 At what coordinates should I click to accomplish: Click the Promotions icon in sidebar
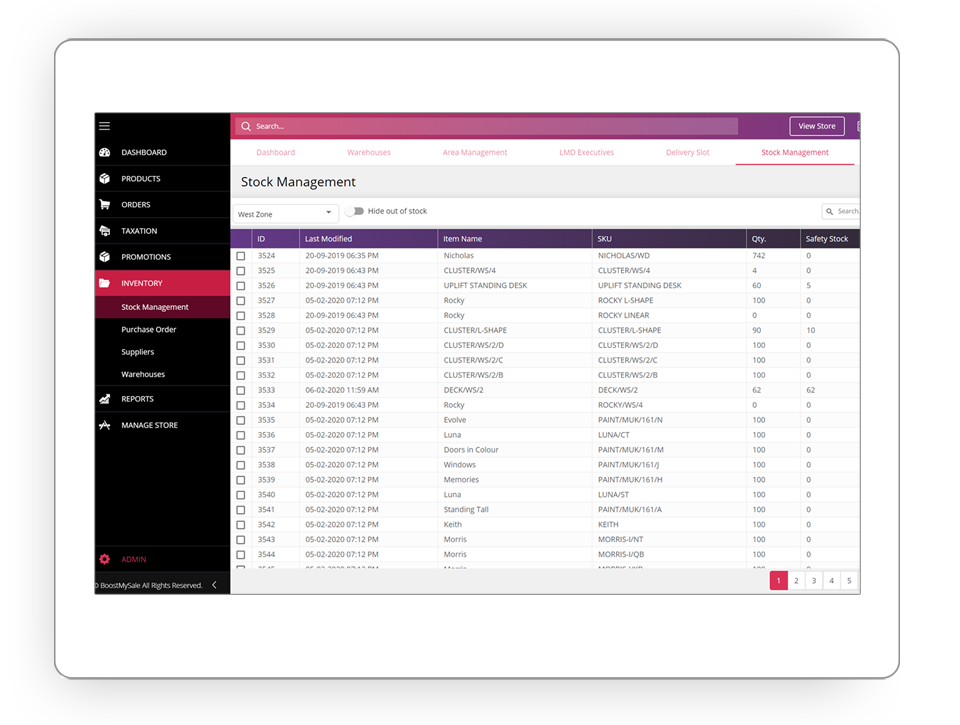tap(105, 257)
